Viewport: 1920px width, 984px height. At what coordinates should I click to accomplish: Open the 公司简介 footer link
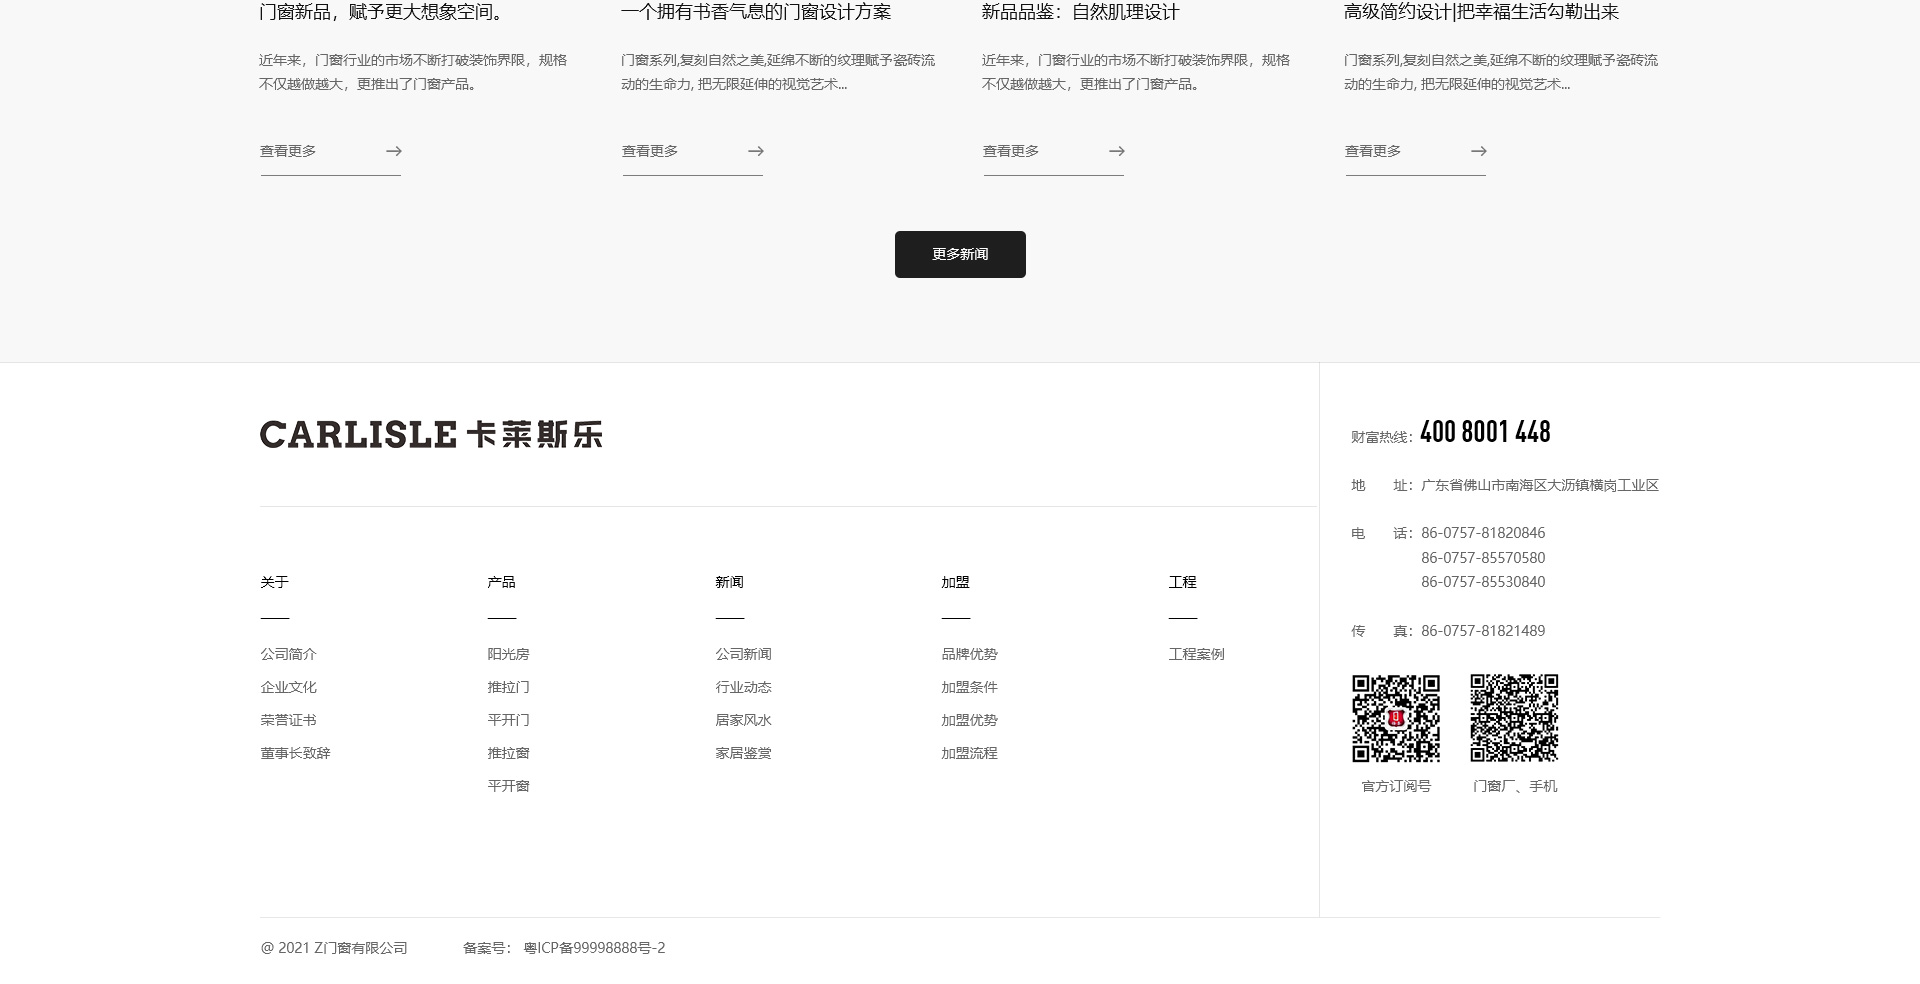coord(288,654)
